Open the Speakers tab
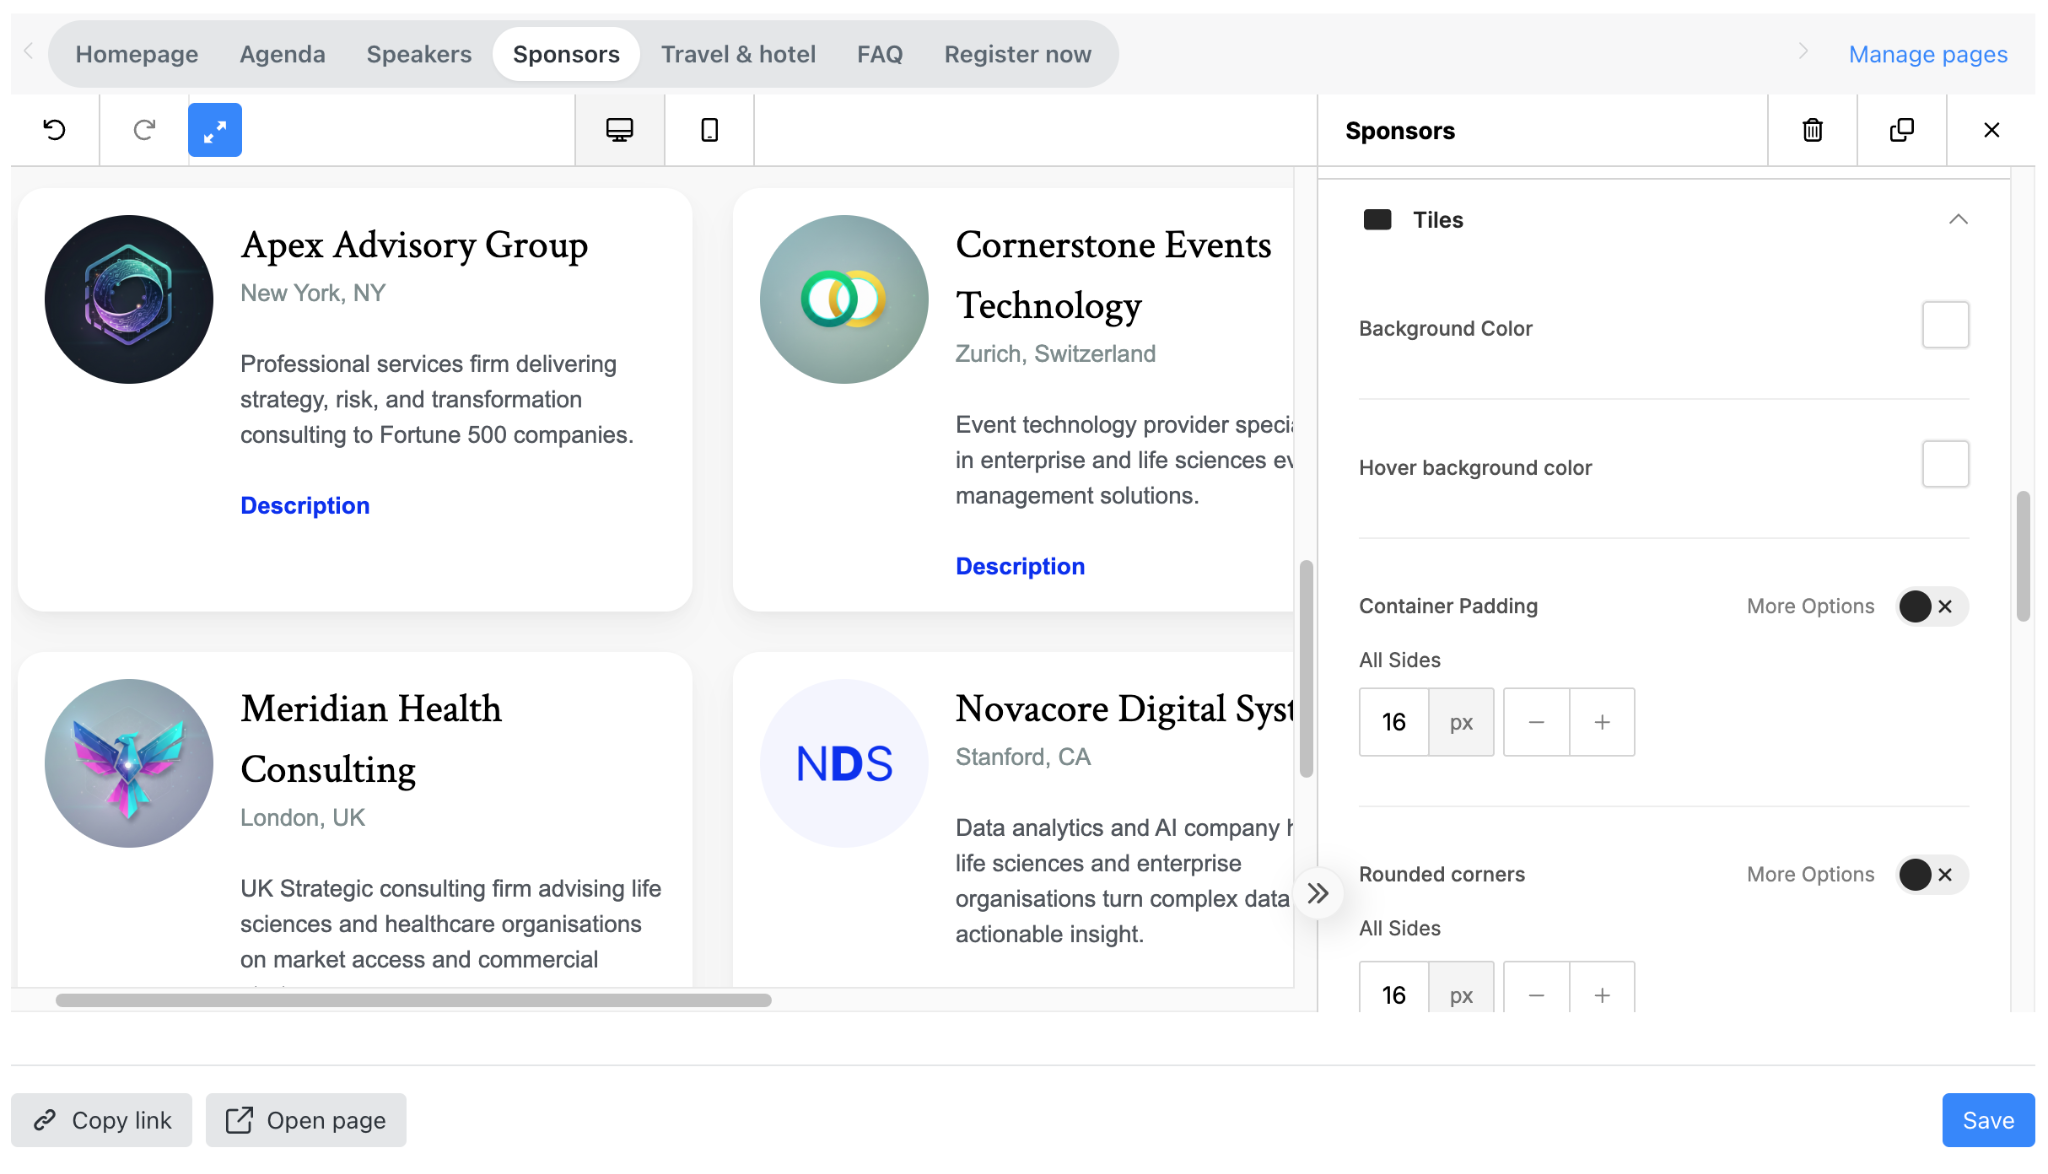Viewport: 2048px width, 1174px height. pos(419,54)
